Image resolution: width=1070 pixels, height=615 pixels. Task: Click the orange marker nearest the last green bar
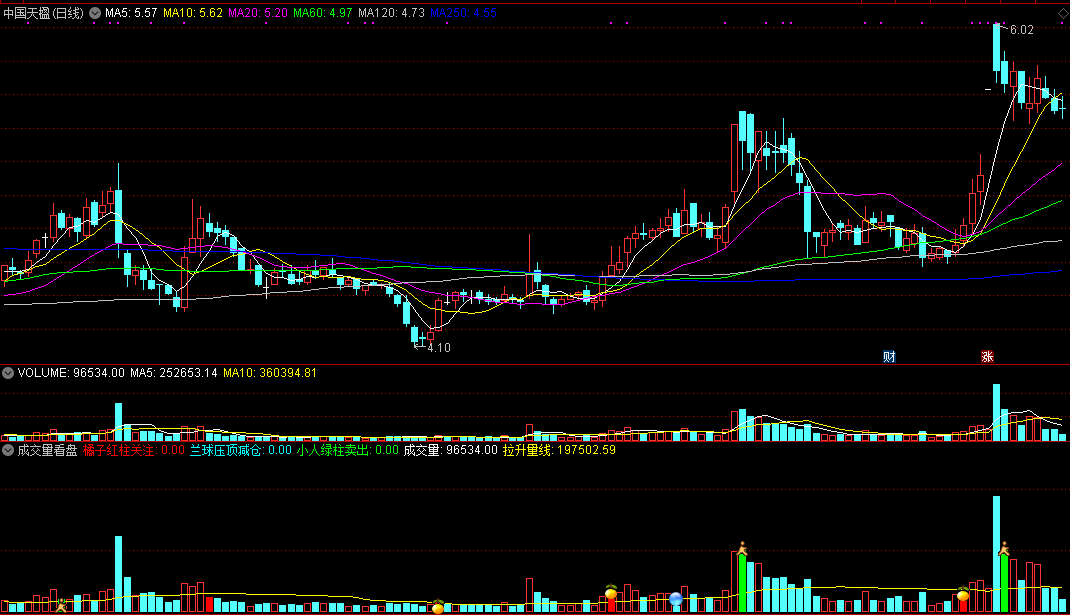tap(963, 594)
